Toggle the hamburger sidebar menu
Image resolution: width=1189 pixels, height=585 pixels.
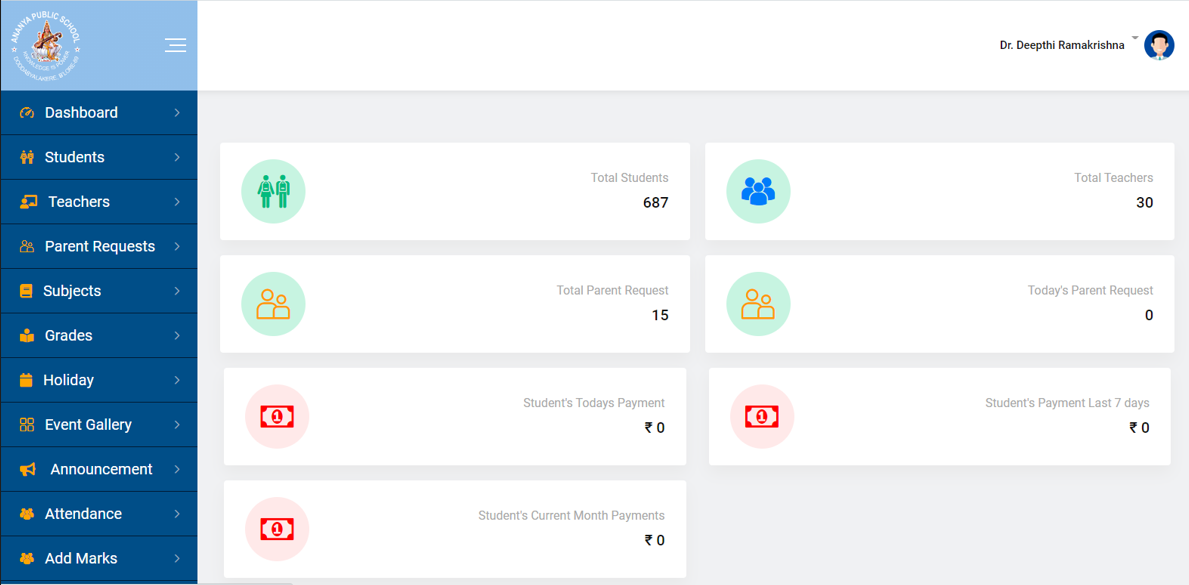pyautogui.click(x=175, y=45)
